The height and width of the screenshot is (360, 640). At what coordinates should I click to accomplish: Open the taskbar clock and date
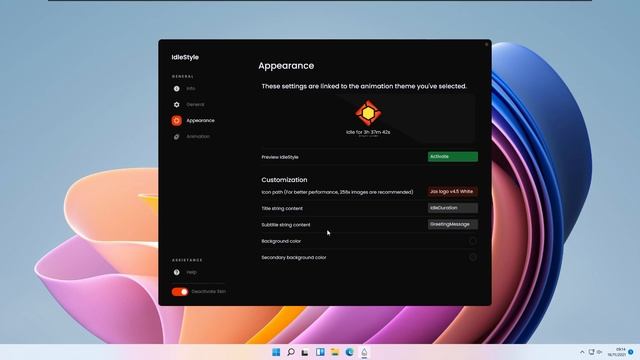[x=617, y=352]
